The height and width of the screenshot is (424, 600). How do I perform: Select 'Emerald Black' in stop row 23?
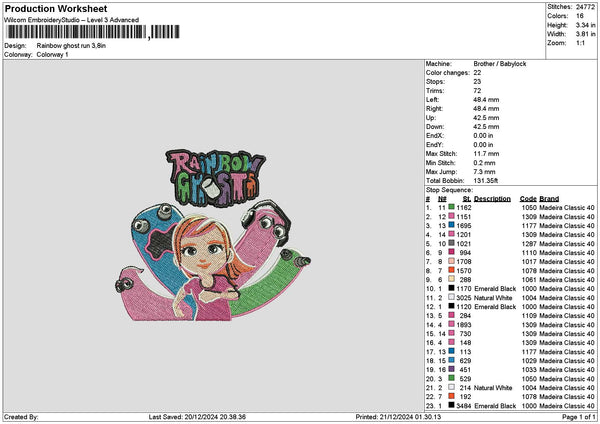point(495,406)
